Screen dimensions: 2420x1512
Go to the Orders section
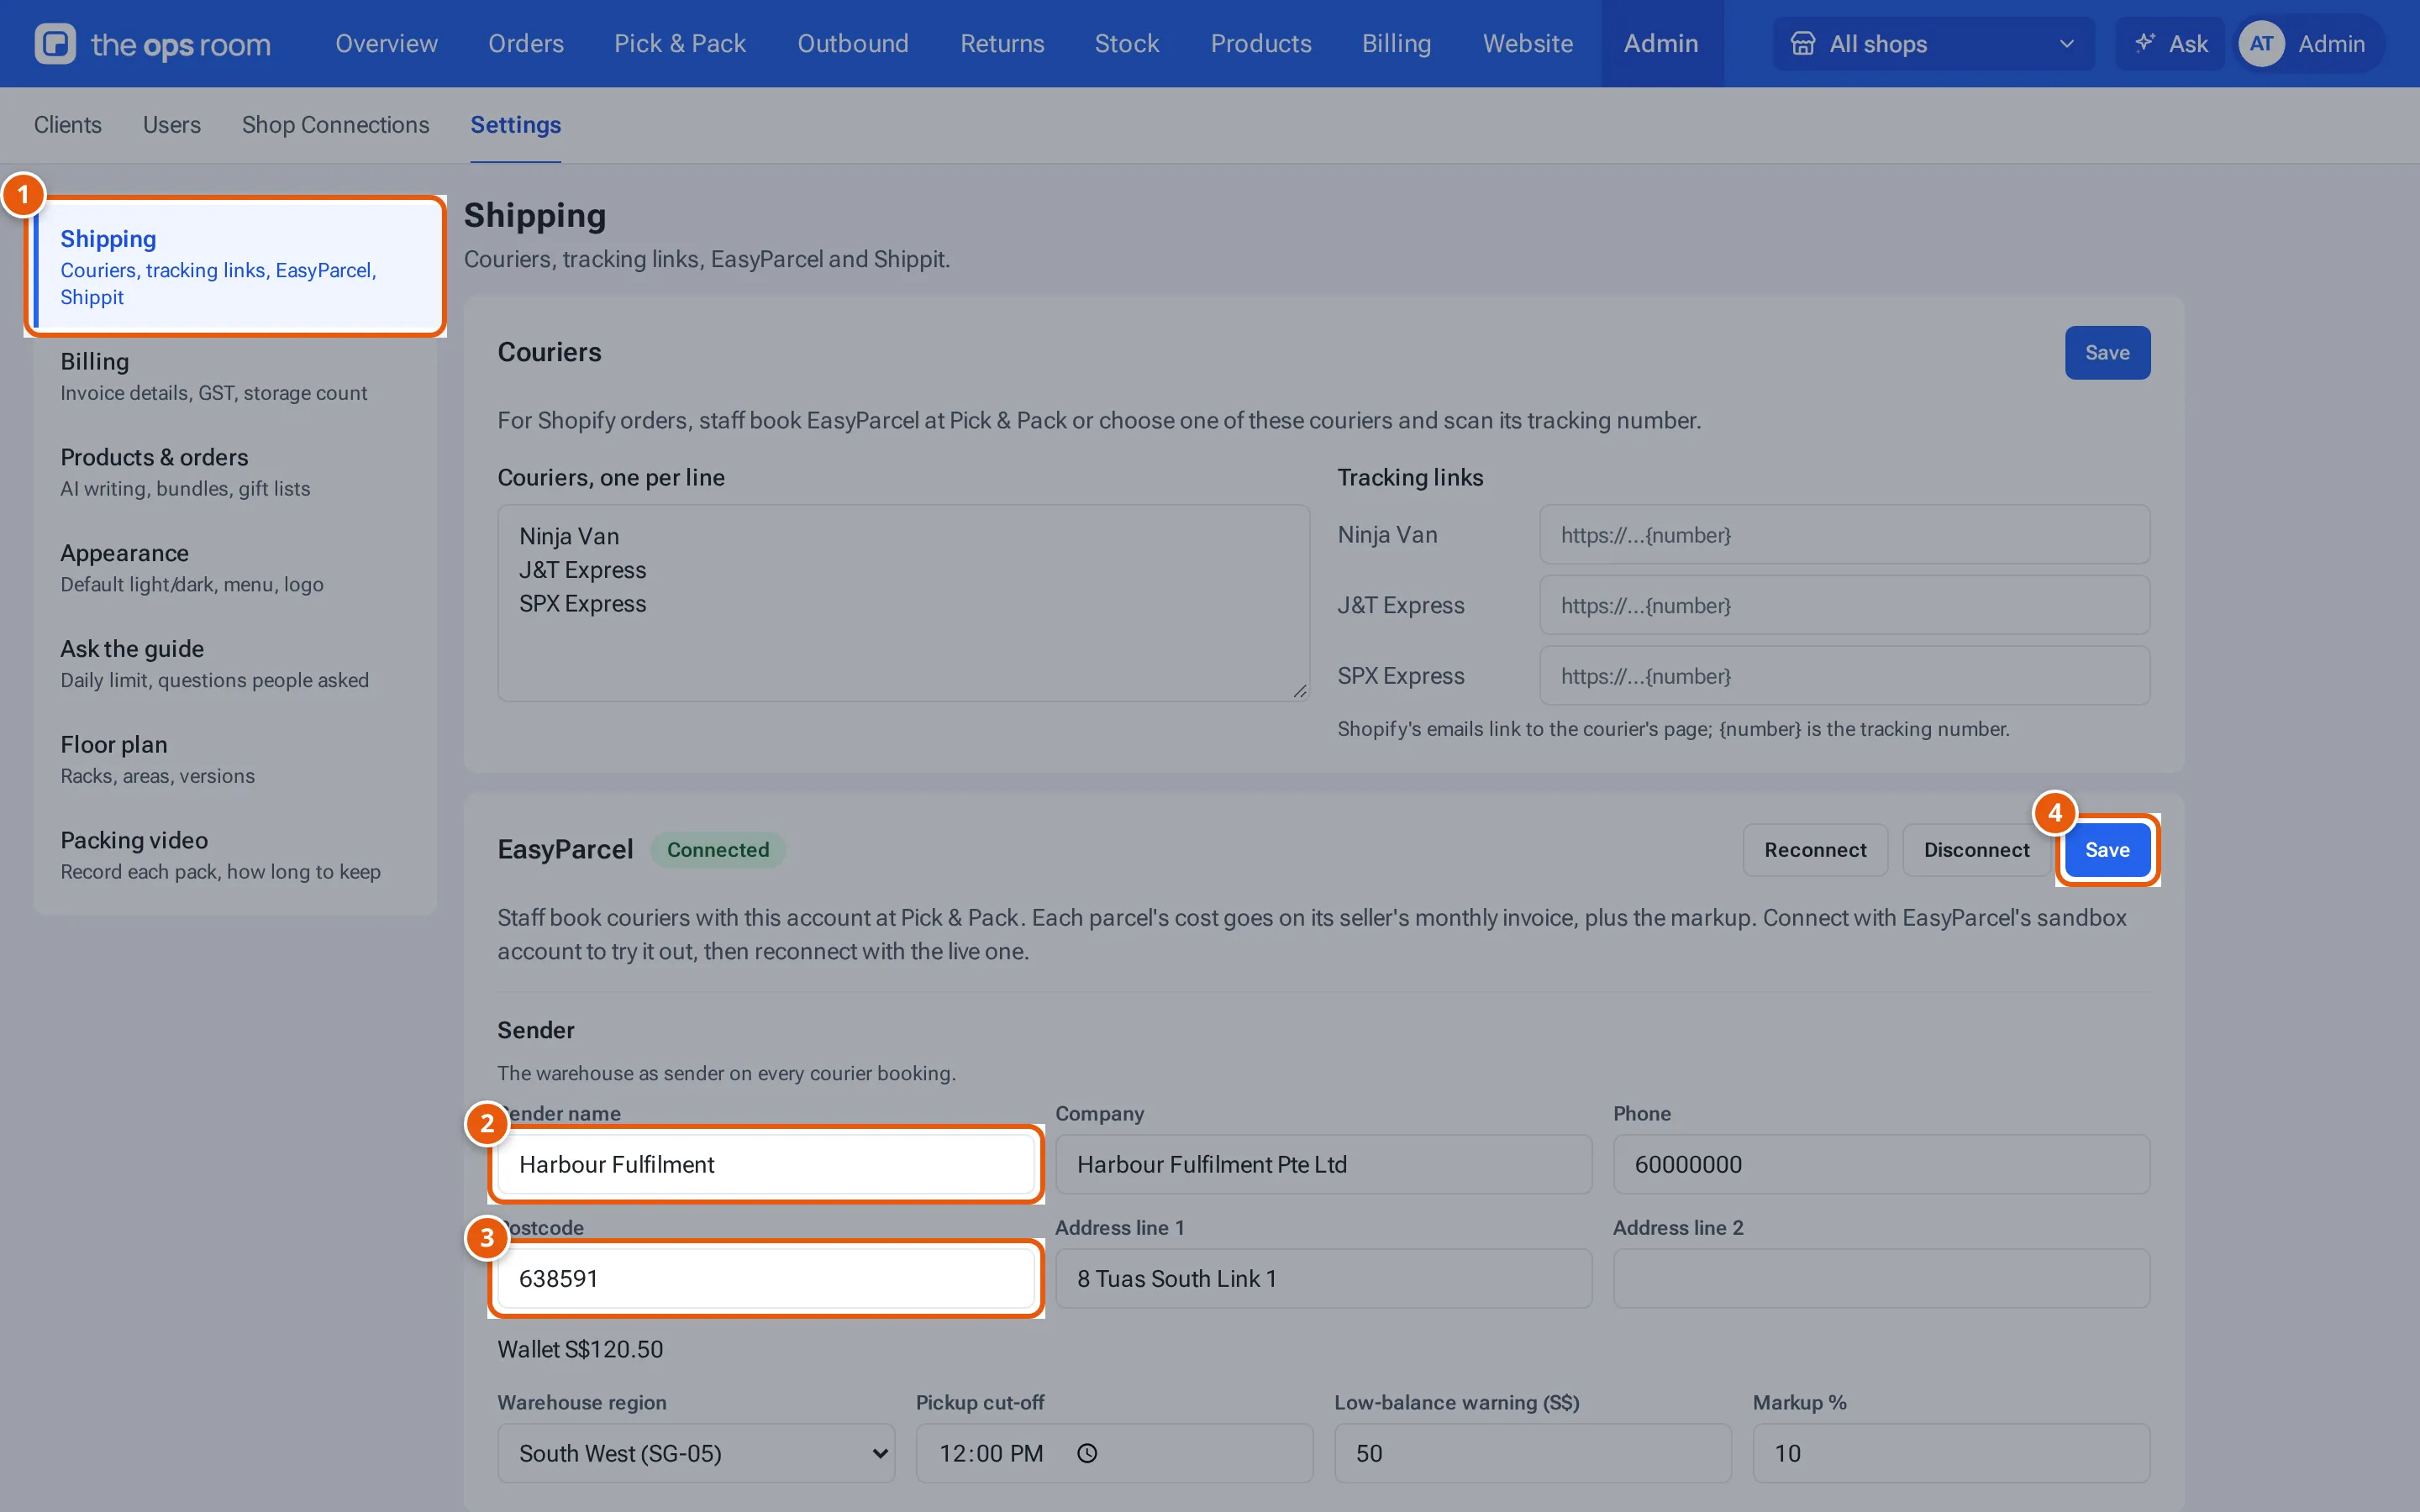pos(526,44)
